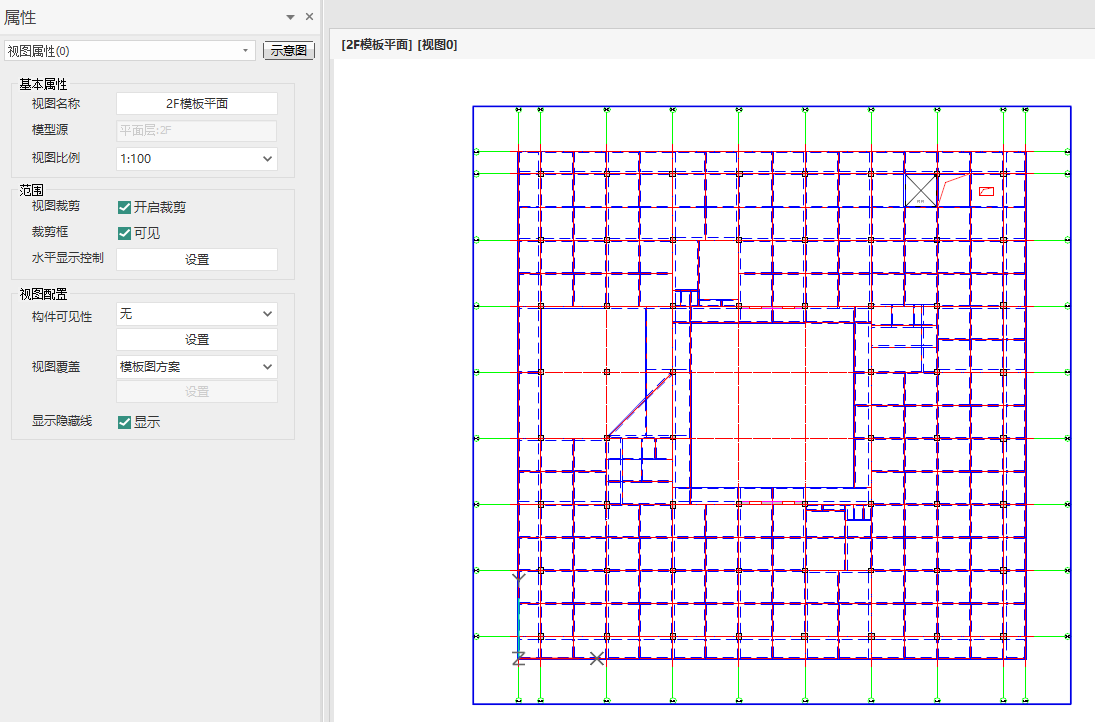Click 设置 for 水平显示控制
This screenshot has width=1095, height=722.
197,259
